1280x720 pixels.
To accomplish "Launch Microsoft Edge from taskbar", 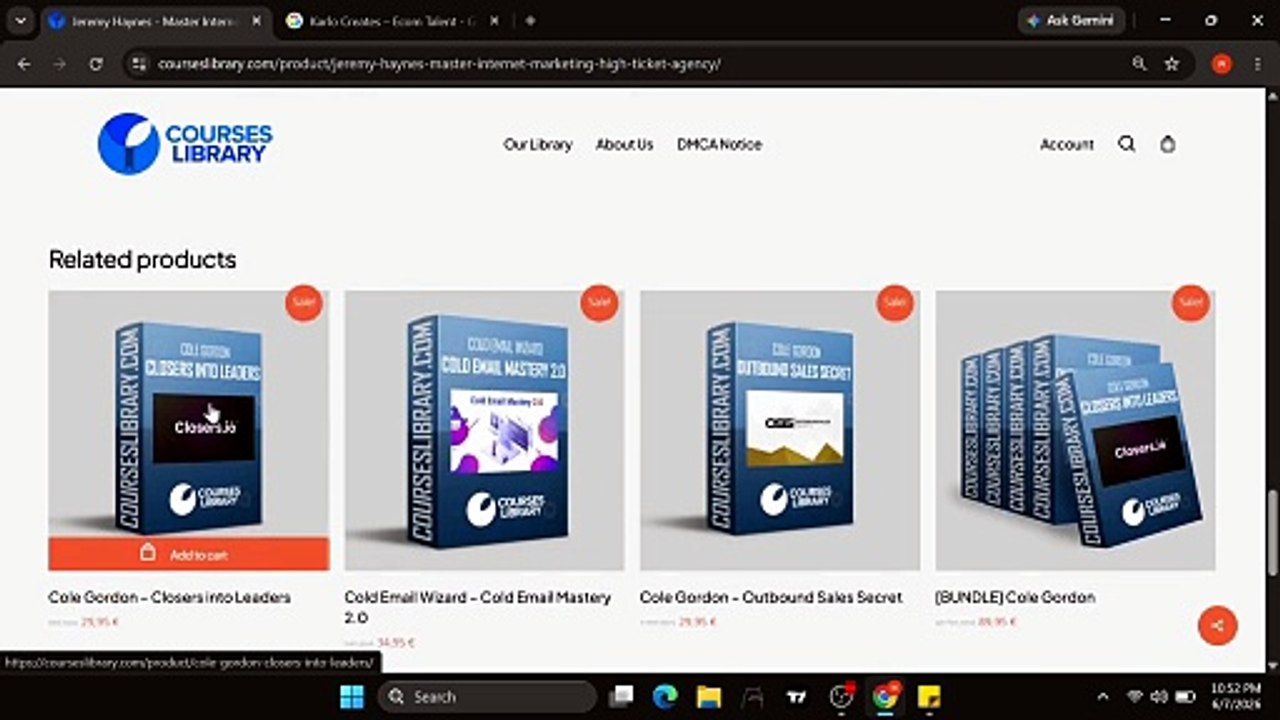I will pos(665,696).
